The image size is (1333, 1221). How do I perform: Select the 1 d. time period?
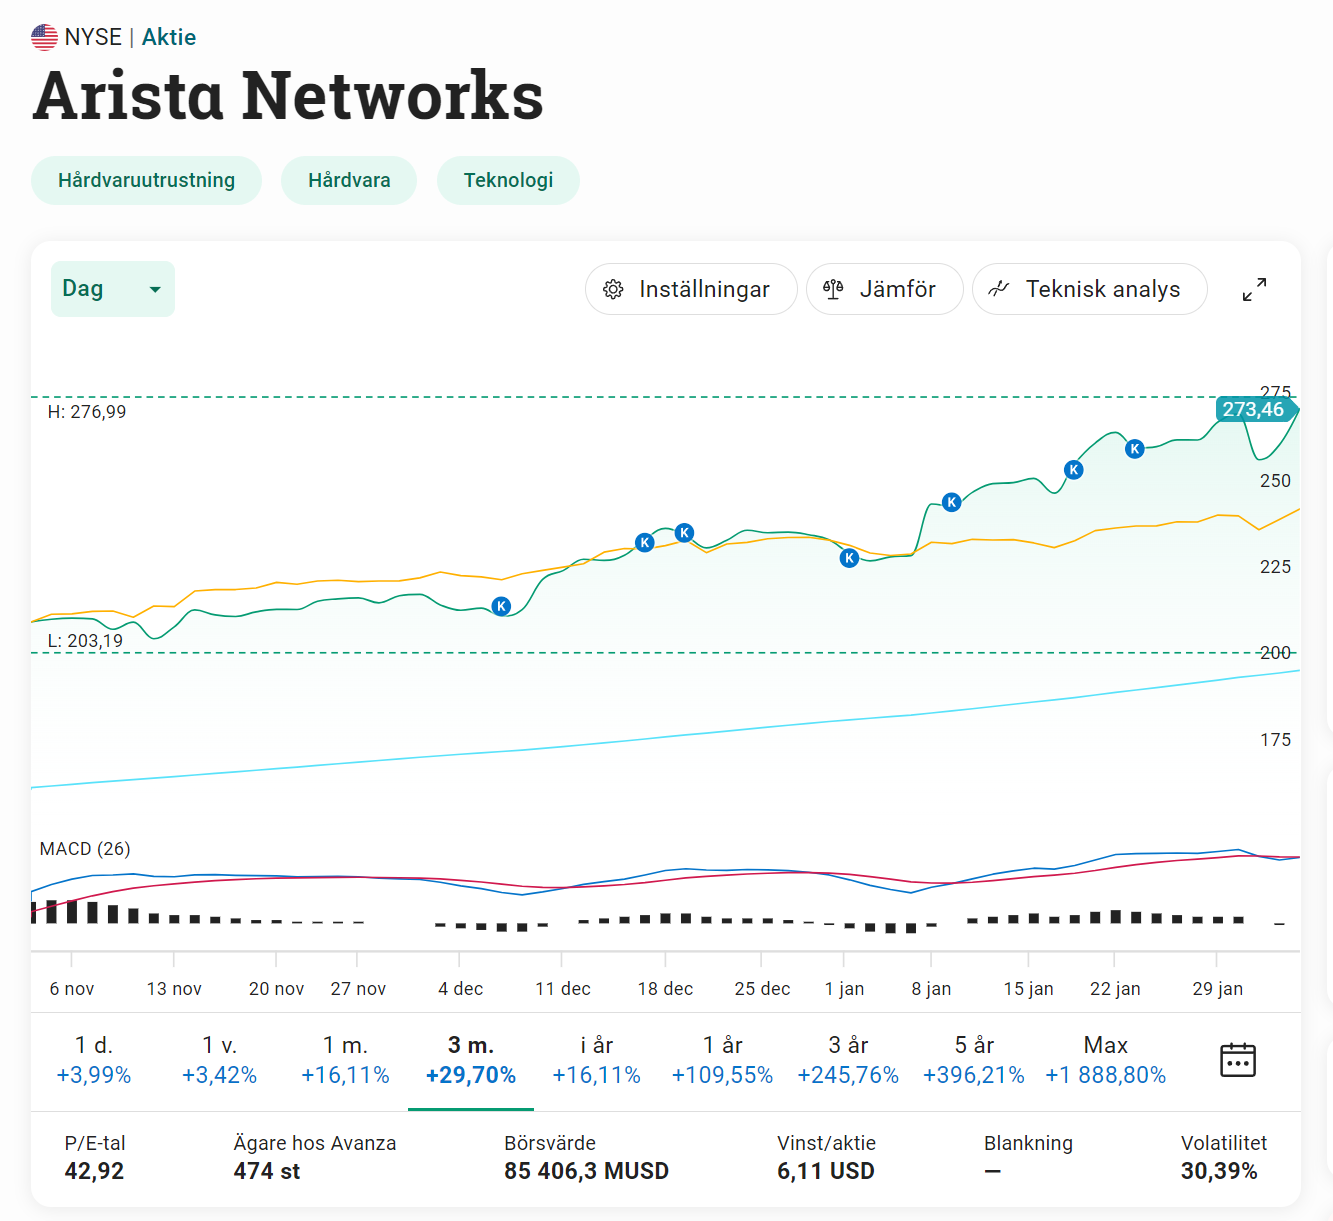coord(94,1060)
